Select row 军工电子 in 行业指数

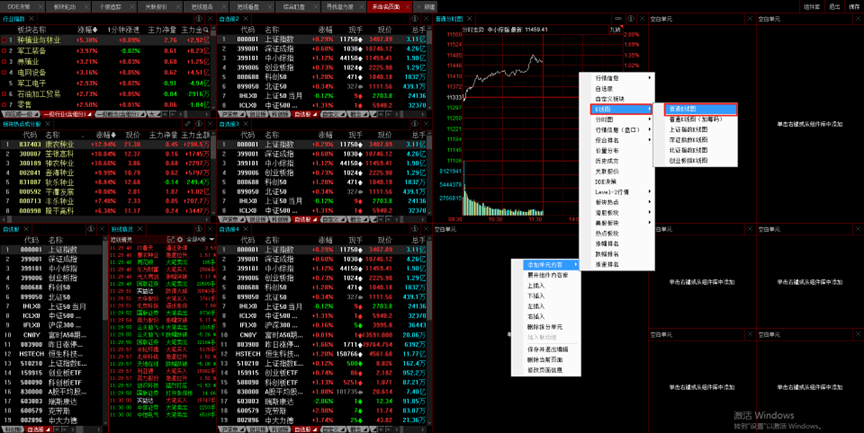click(x=105, y=83)
